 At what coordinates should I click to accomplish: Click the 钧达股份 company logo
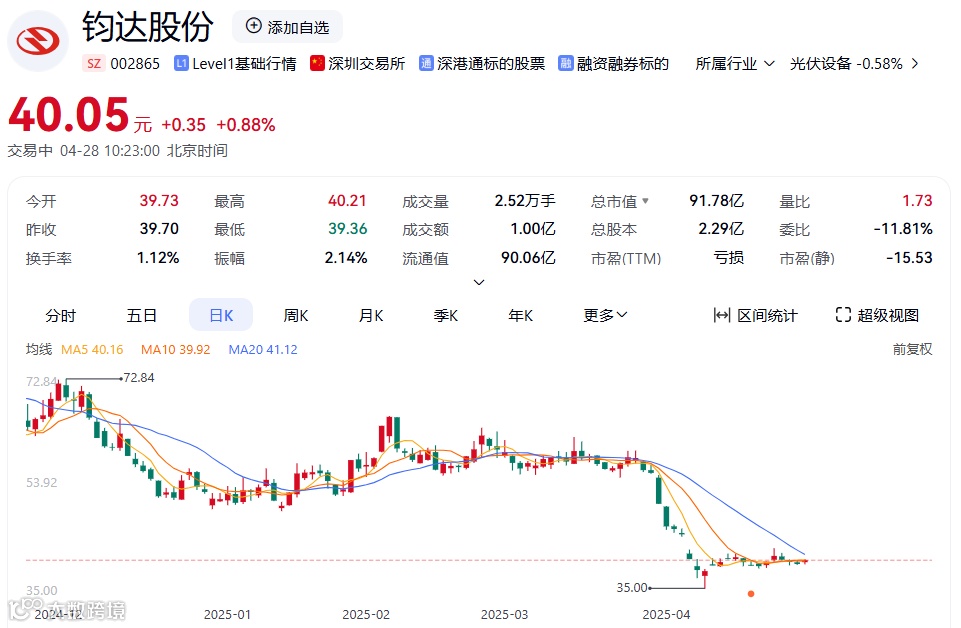click(x=38, y=40)
